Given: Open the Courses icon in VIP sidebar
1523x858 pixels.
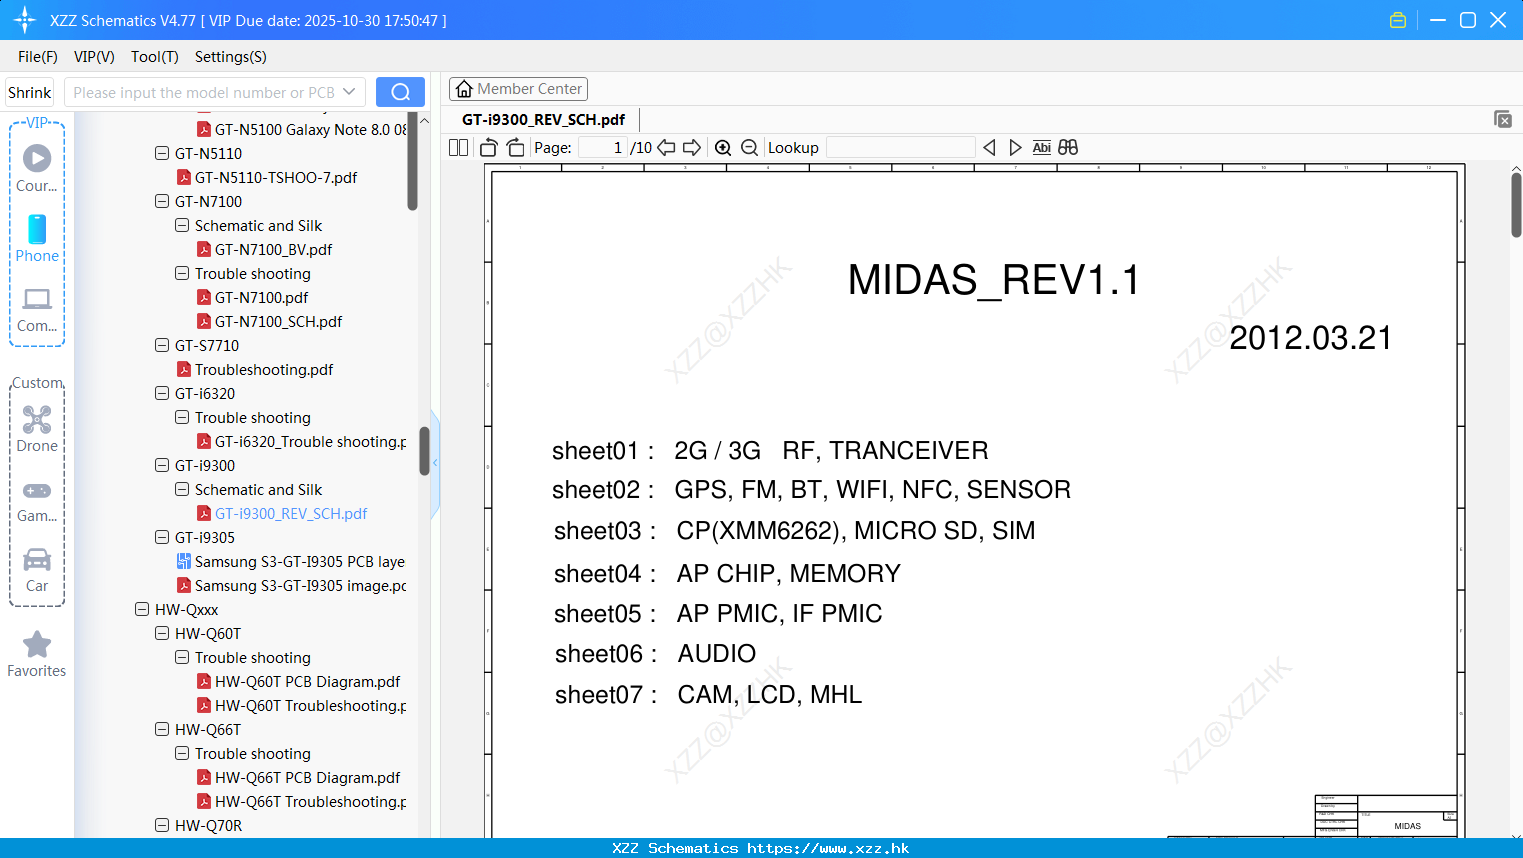Looking at the screenshot, I should (x=37, y=158).
